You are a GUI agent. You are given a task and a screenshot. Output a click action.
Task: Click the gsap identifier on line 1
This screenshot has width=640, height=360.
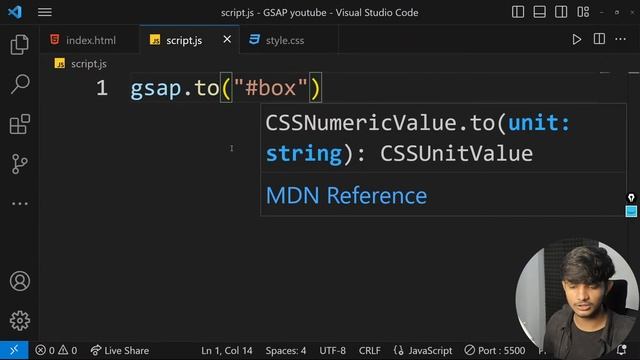156,89
